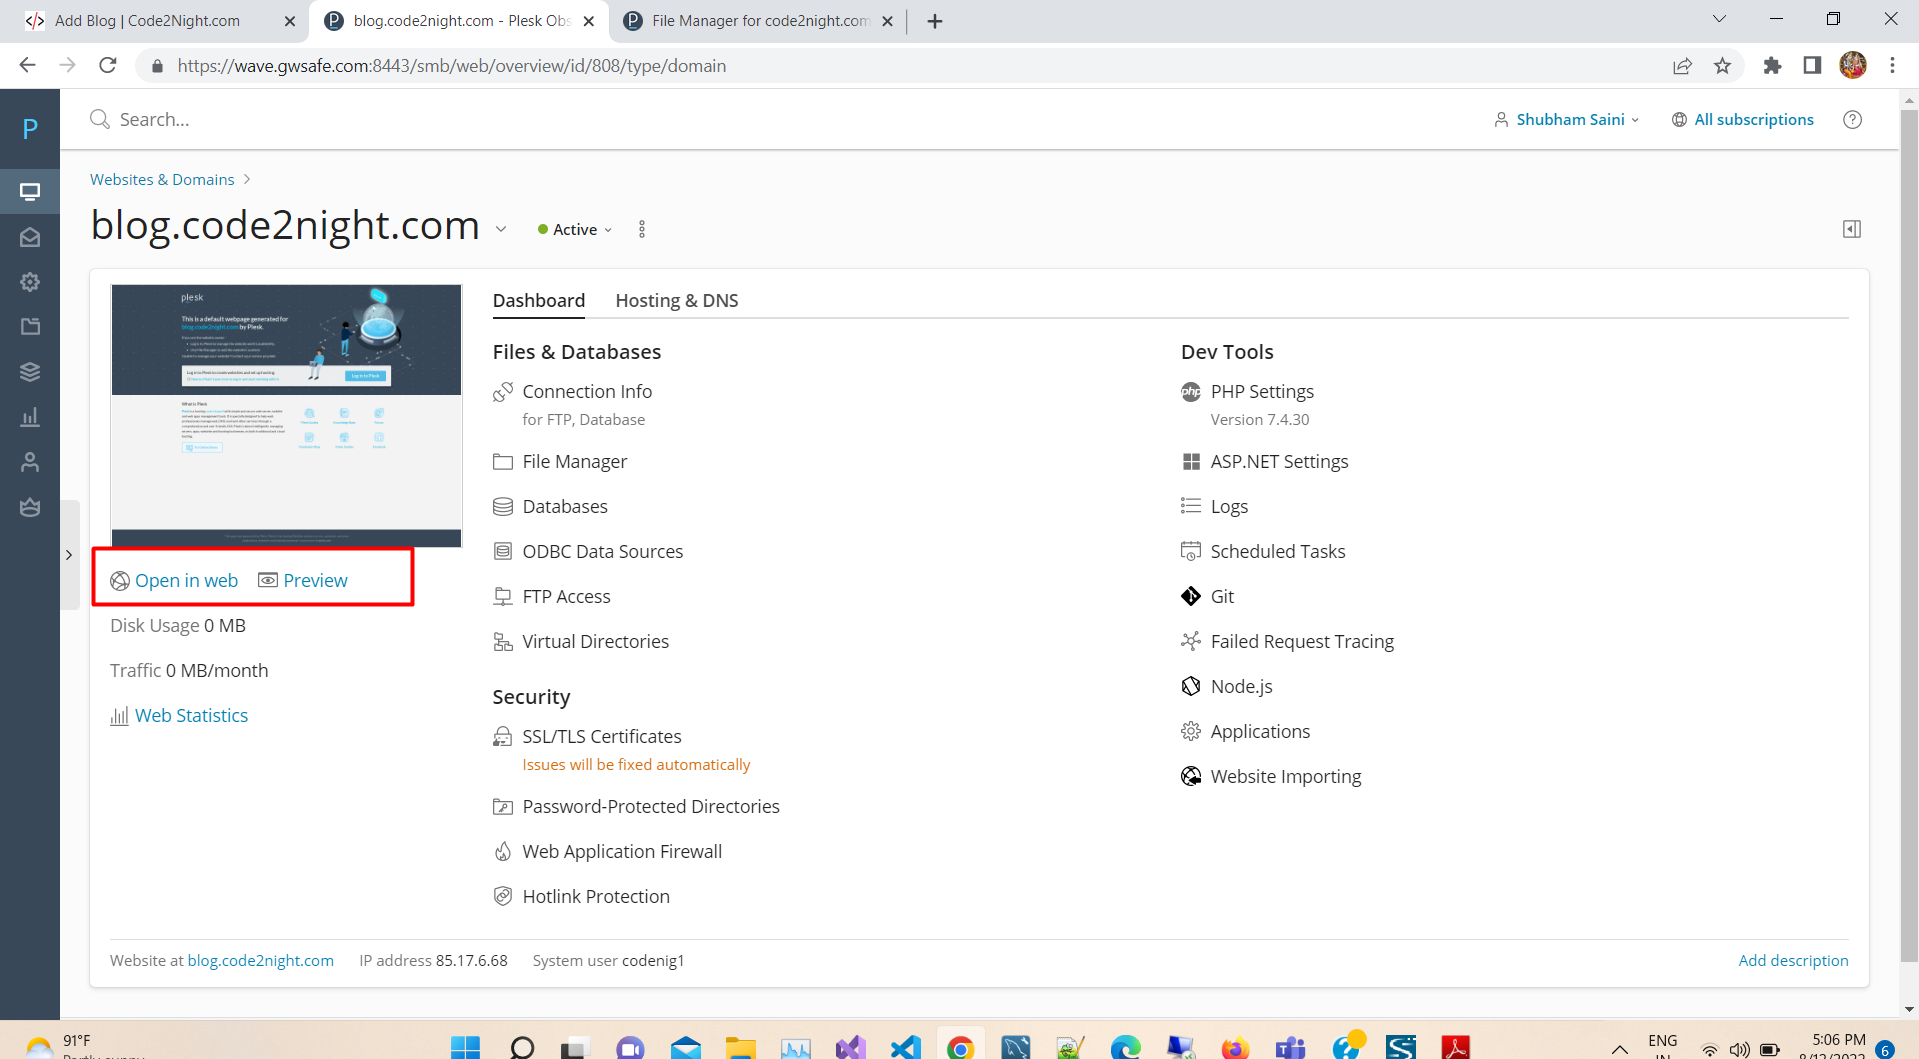Show hidden system tray icons

pos(1619,1048)
